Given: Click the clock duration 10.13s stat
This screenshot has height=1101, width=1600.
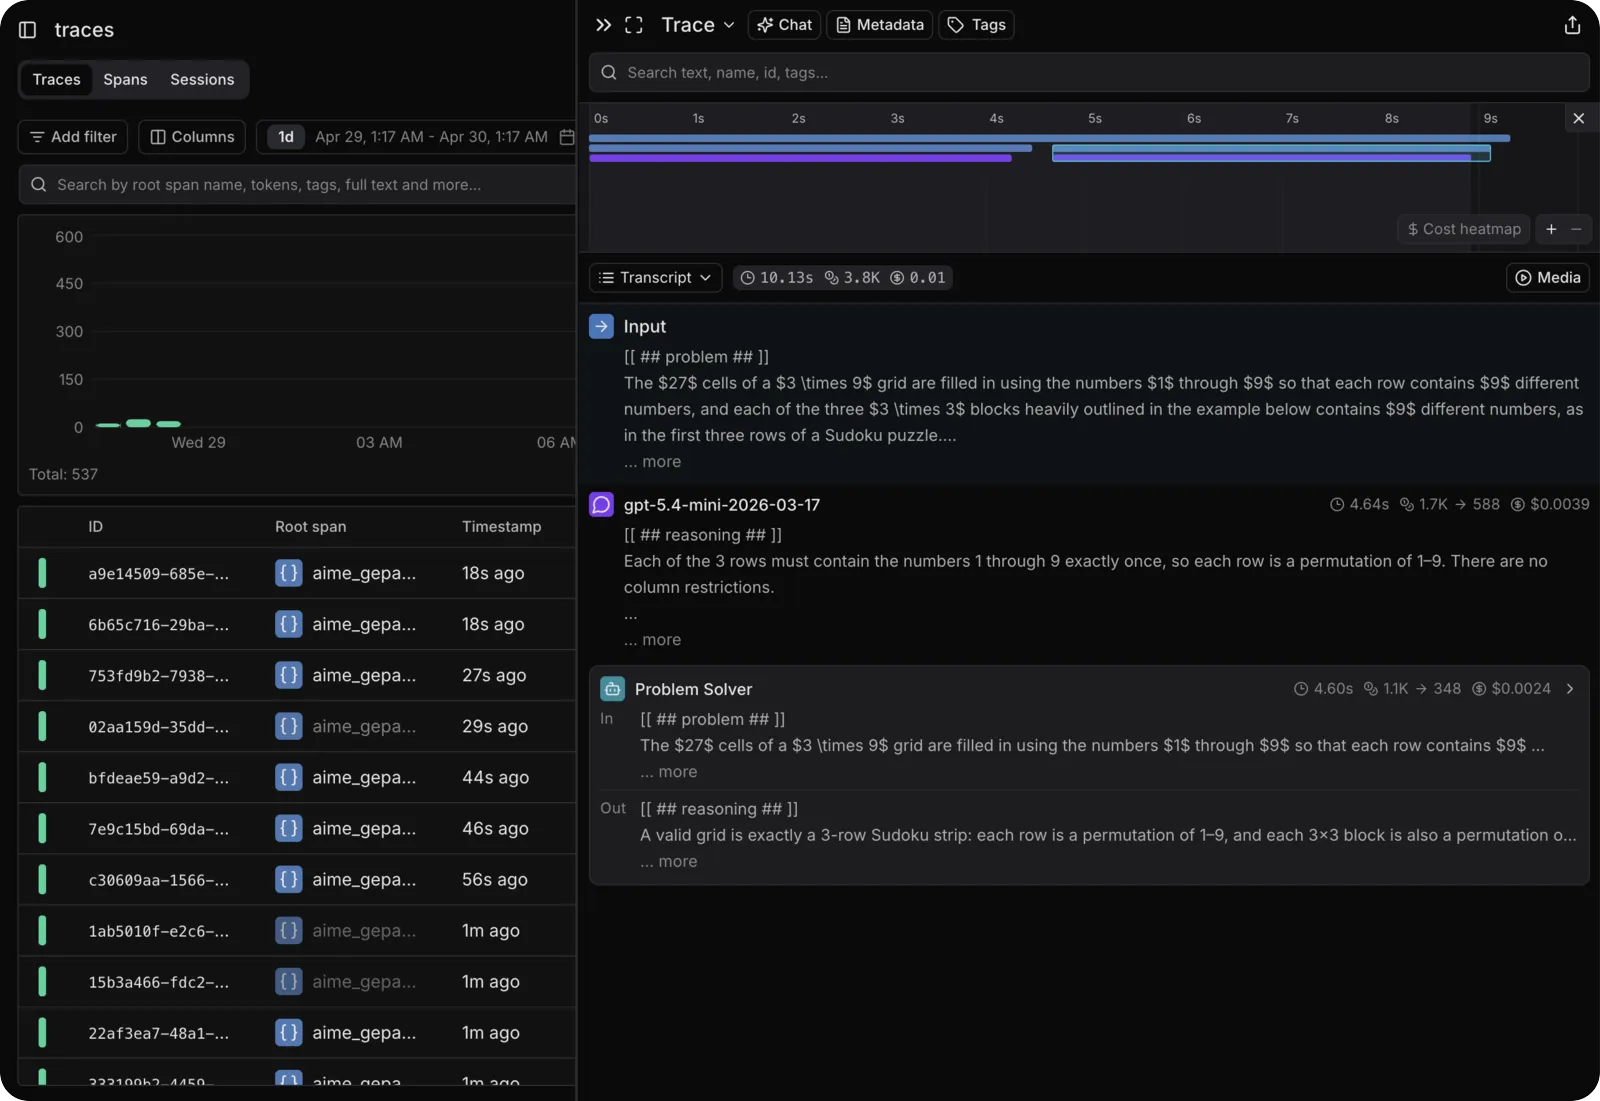Looking at the screenshot, I should (x=776, y=278).
